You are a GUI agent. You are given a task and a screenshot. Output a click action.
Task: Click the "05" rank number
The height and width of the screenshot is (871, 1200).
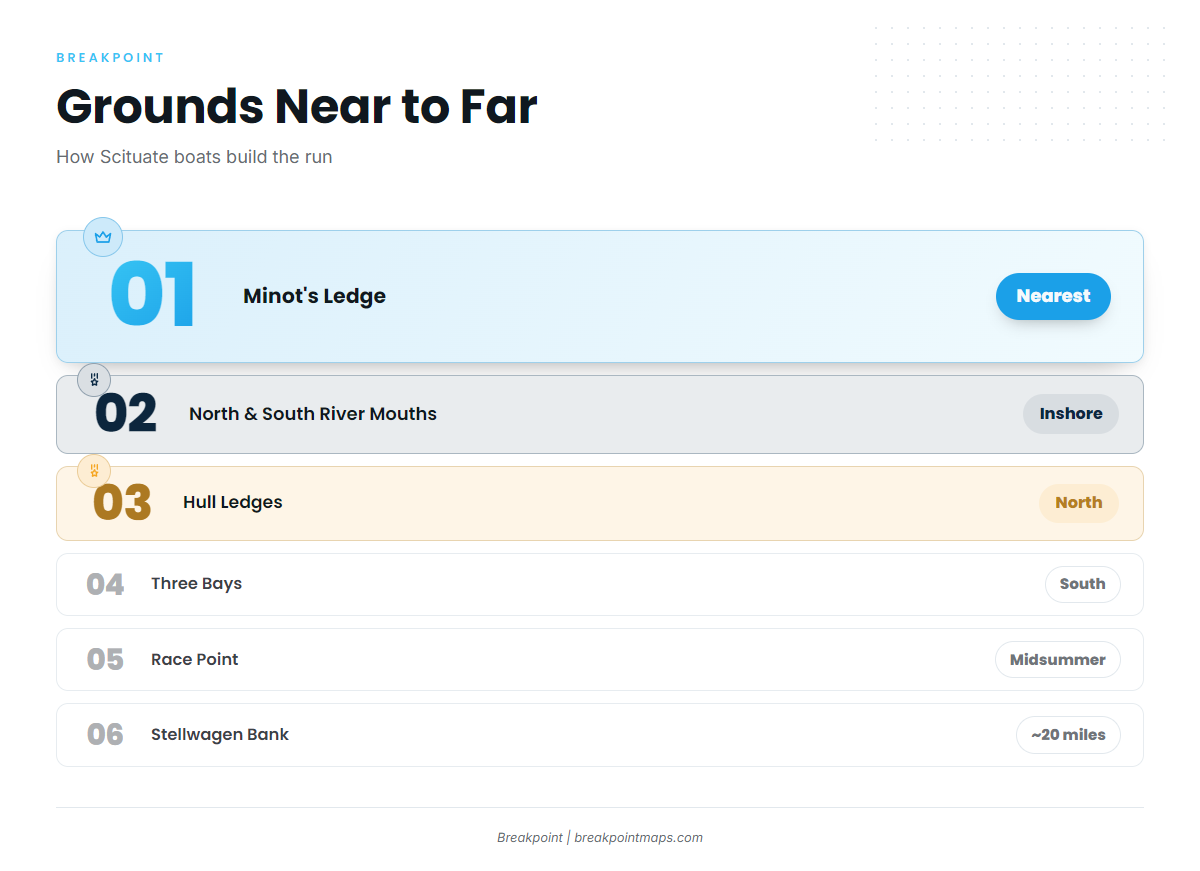105,660
